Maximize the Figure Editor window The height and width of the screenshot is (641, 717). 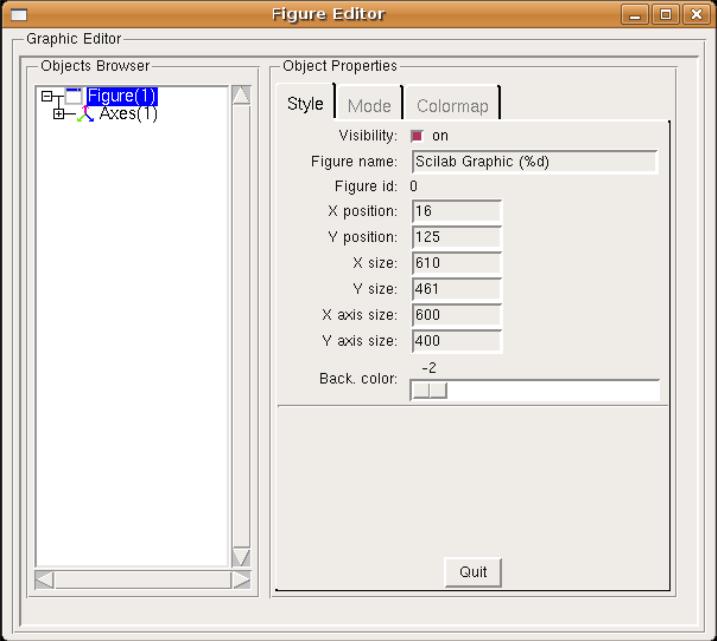pos(665,15)
